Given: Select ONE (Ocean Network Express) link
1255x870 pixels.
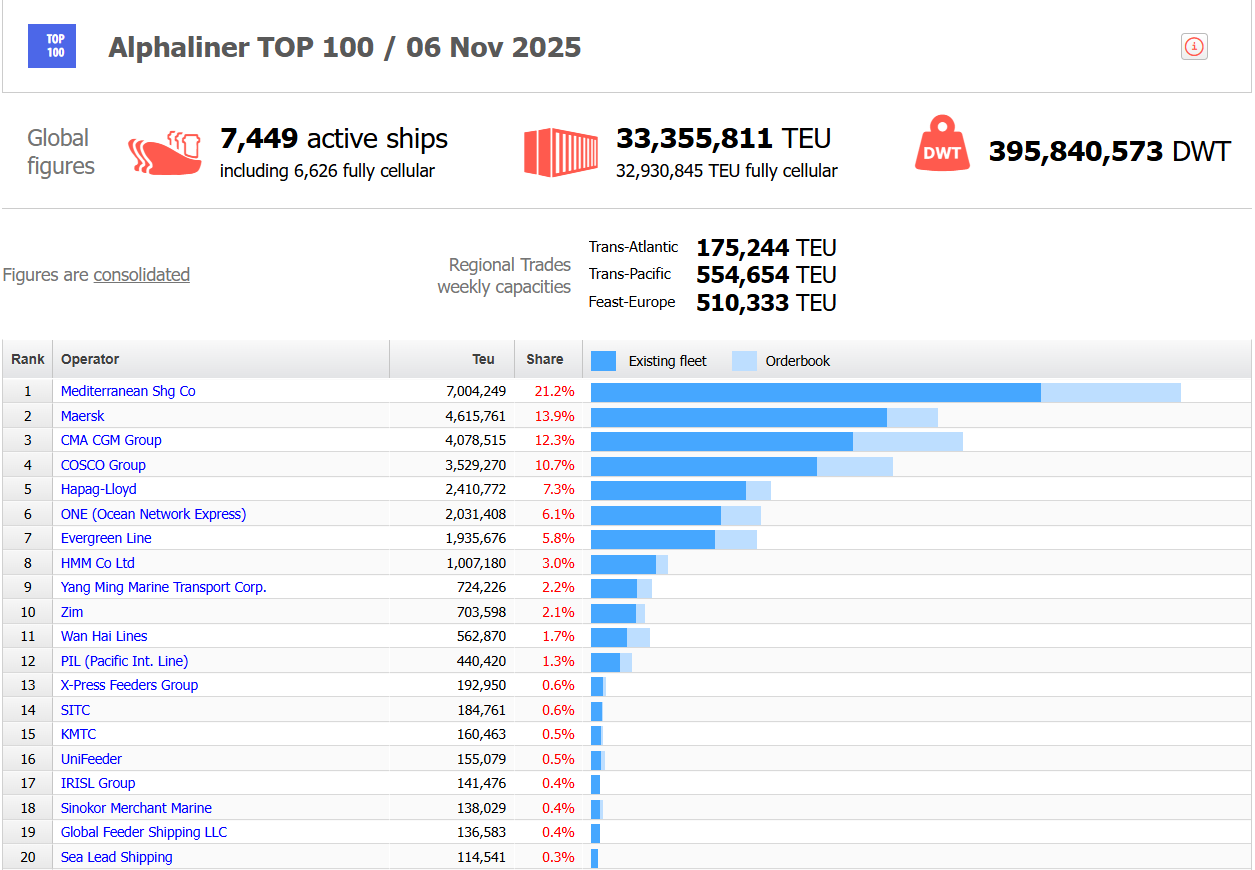Looking at the screenshot, I should [x=153, y=513].
